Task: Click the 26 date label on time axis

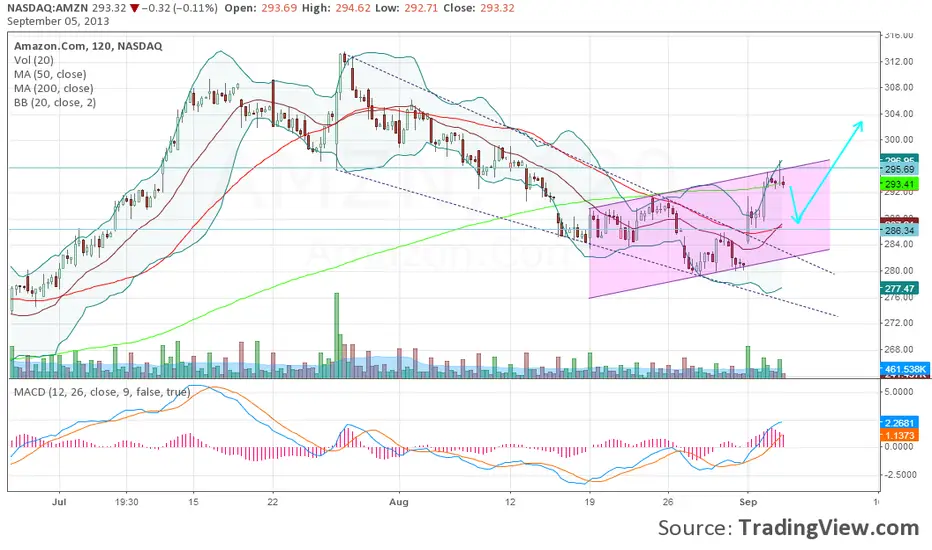Action: (668, 502)
